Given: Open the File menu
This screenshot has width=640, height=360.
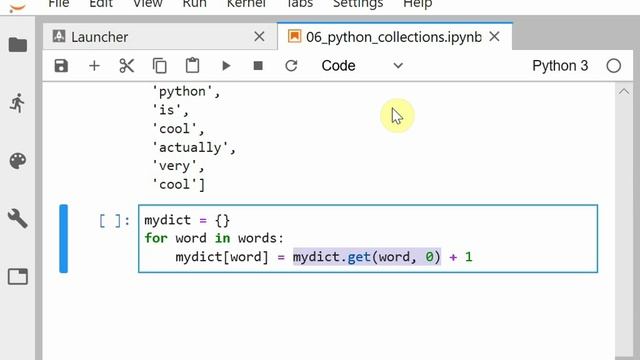Looking at the screenshot, I should pyautogui.click(x=59, y=4).
